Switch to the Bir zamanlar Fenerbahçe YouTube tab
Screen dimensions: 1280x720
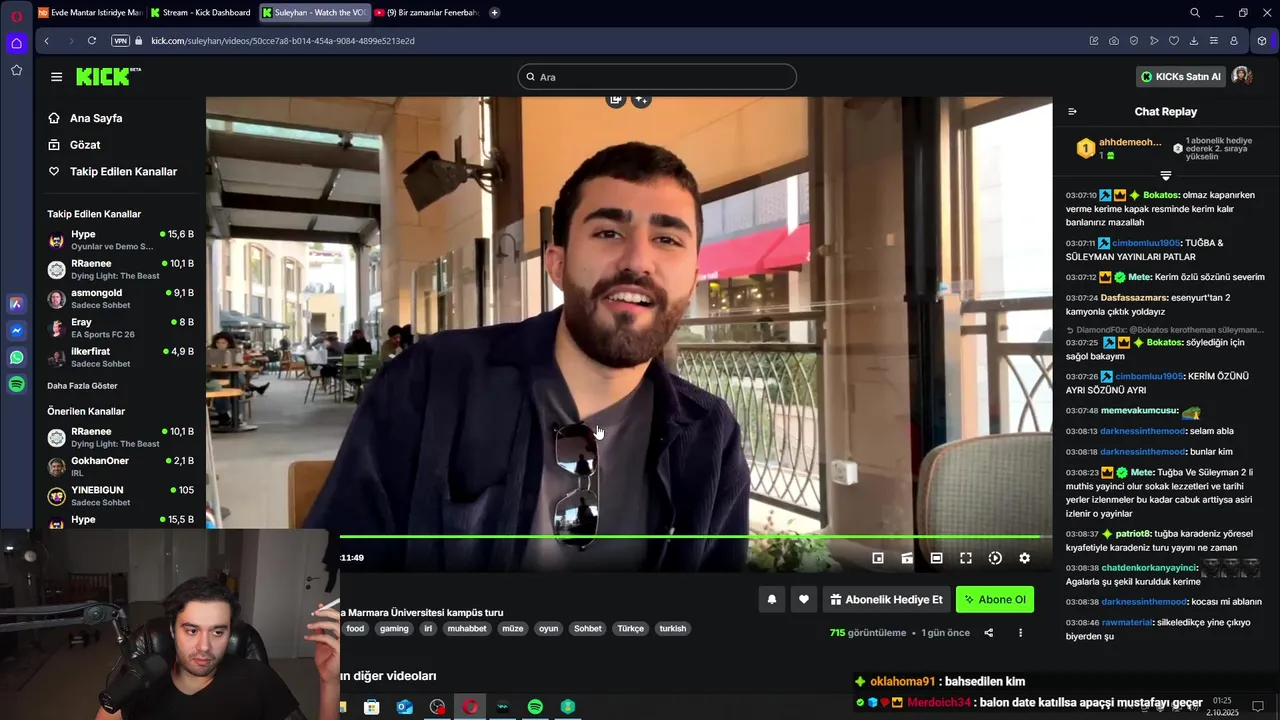click(x=427, y=13)
